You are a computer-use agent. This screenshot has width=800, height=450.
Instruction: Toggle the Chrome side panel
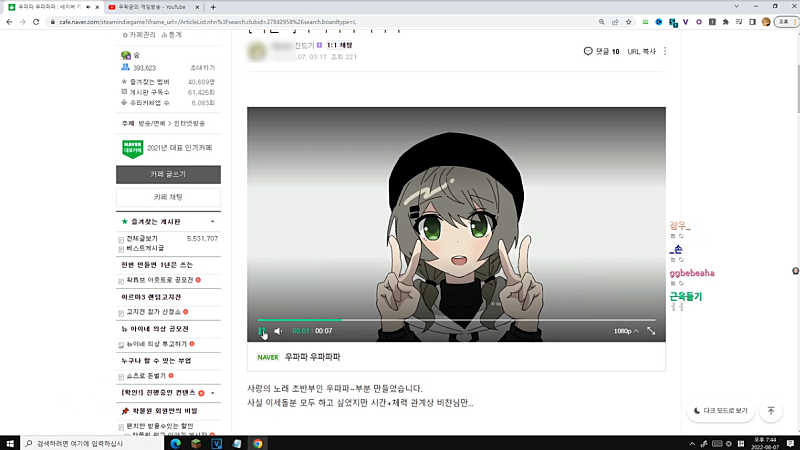752,22
